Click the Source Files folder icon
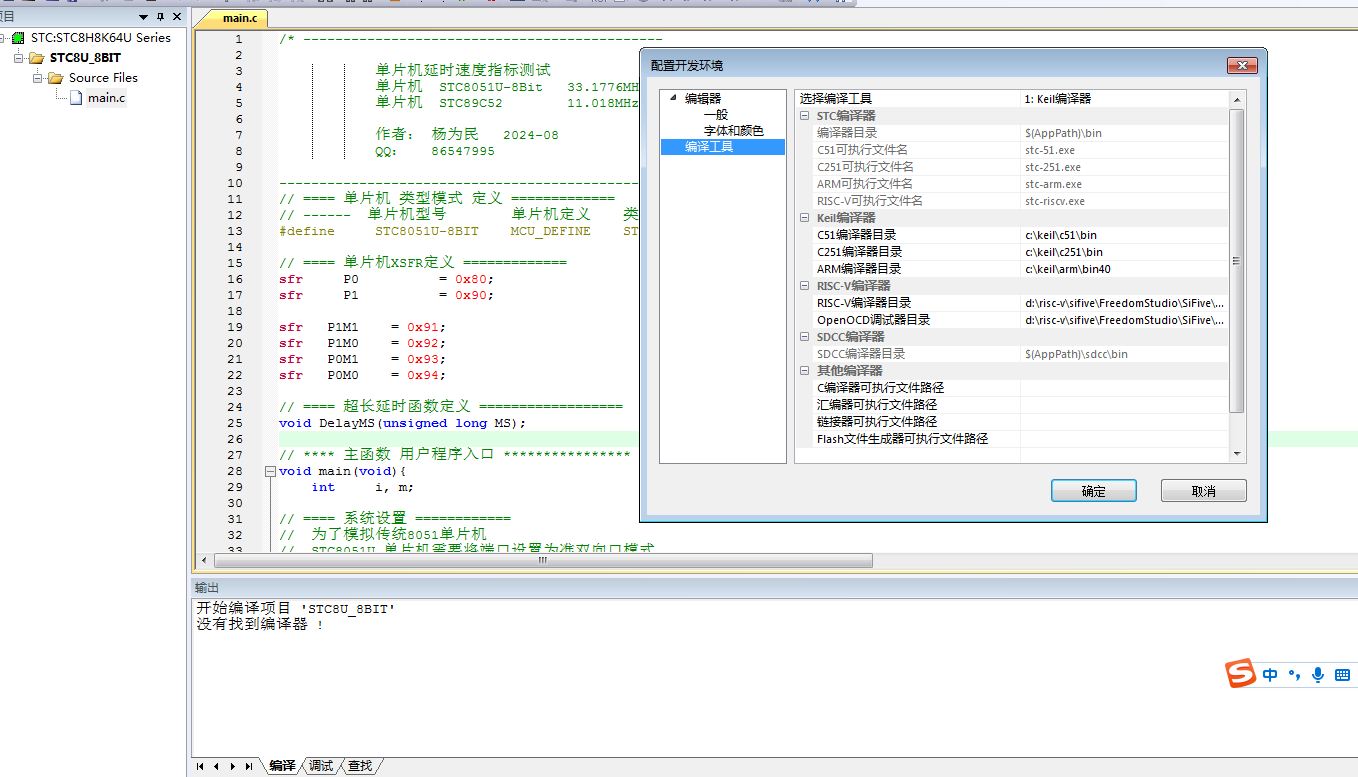Screen dimensions: 1358x777 click(x=56, y=78)
